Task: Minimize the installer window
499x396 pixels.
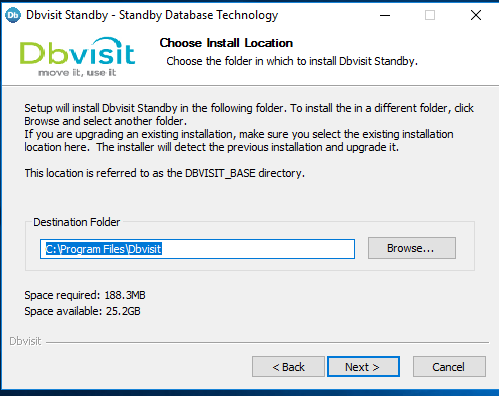Action: click(385, 15)
